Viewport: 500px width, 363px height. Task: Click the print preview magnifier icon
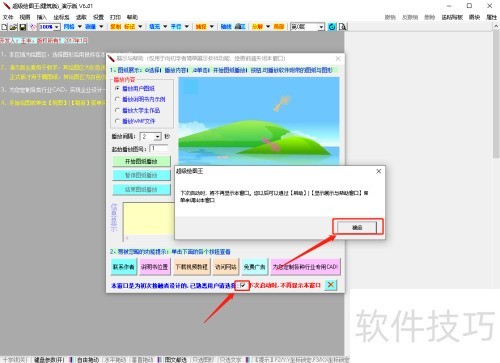click(x=342, y=27)
